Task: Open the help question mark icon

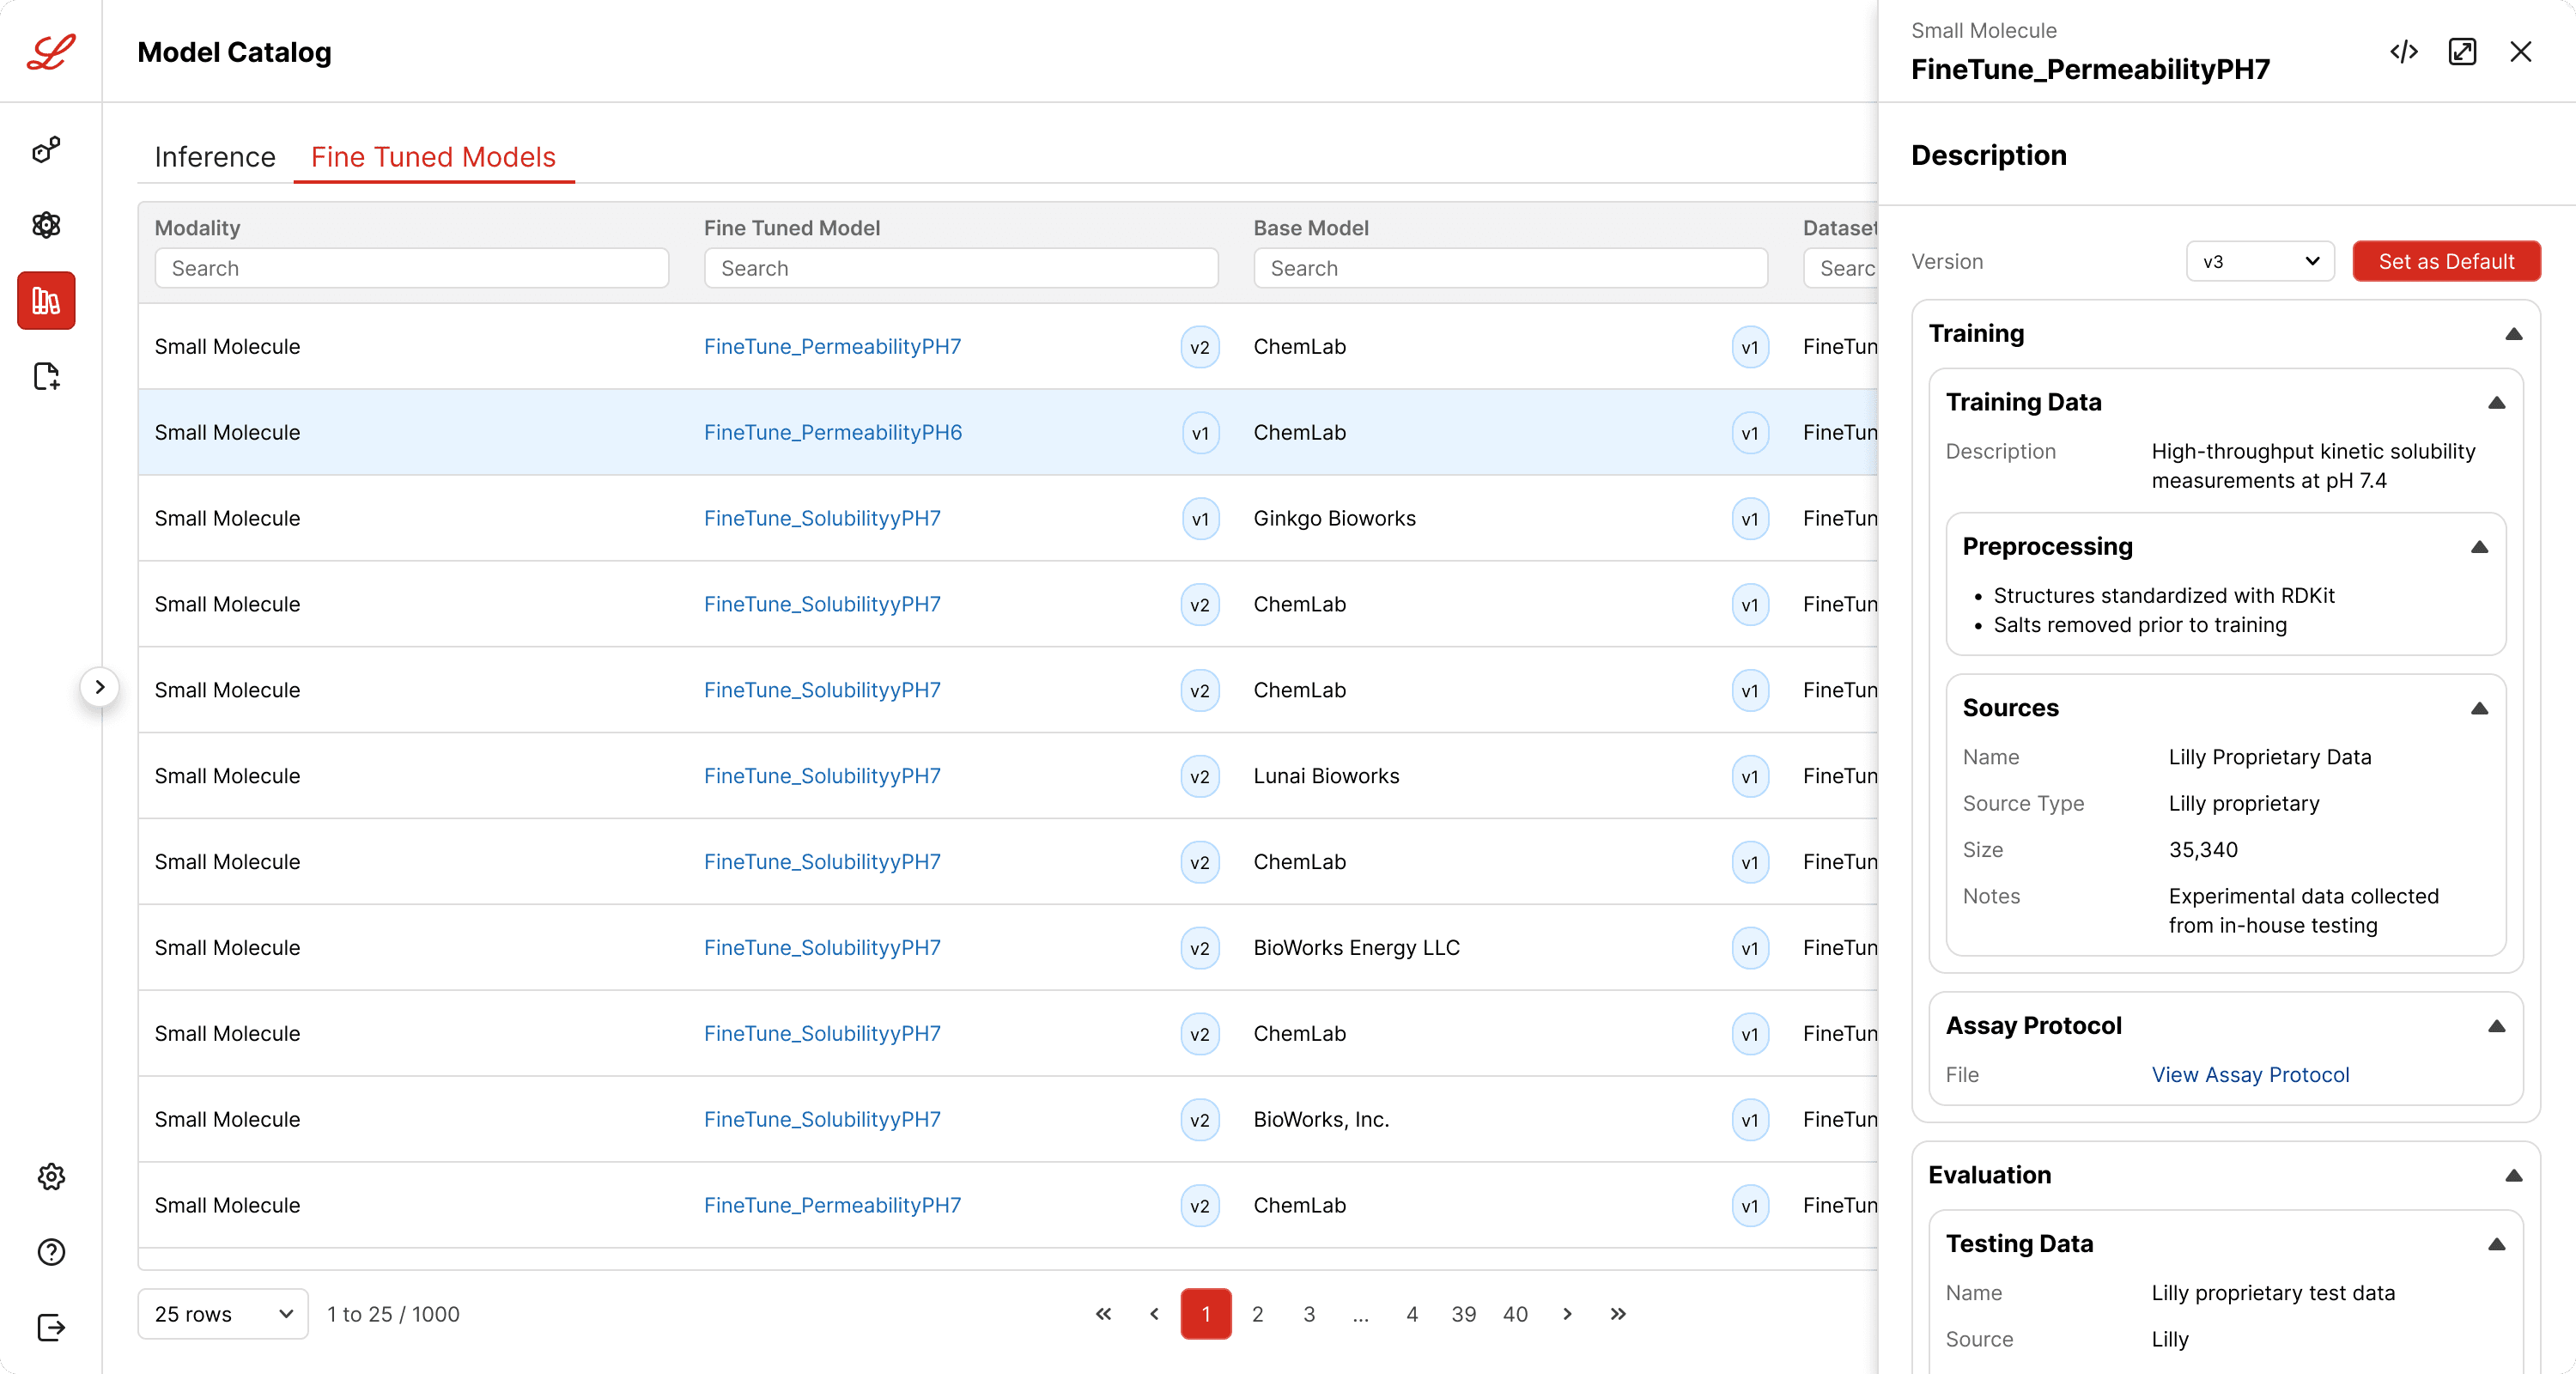Action: (51, 1252)
